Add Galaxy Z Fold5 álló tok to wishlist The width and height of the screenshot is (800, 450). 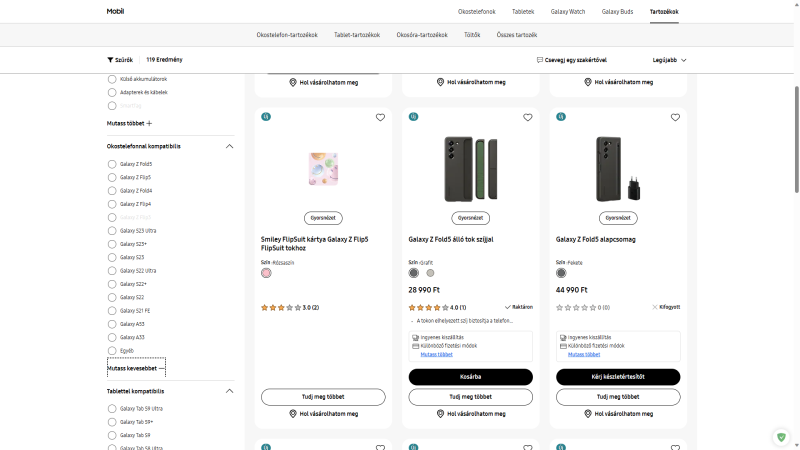click(x=528, y=117)
